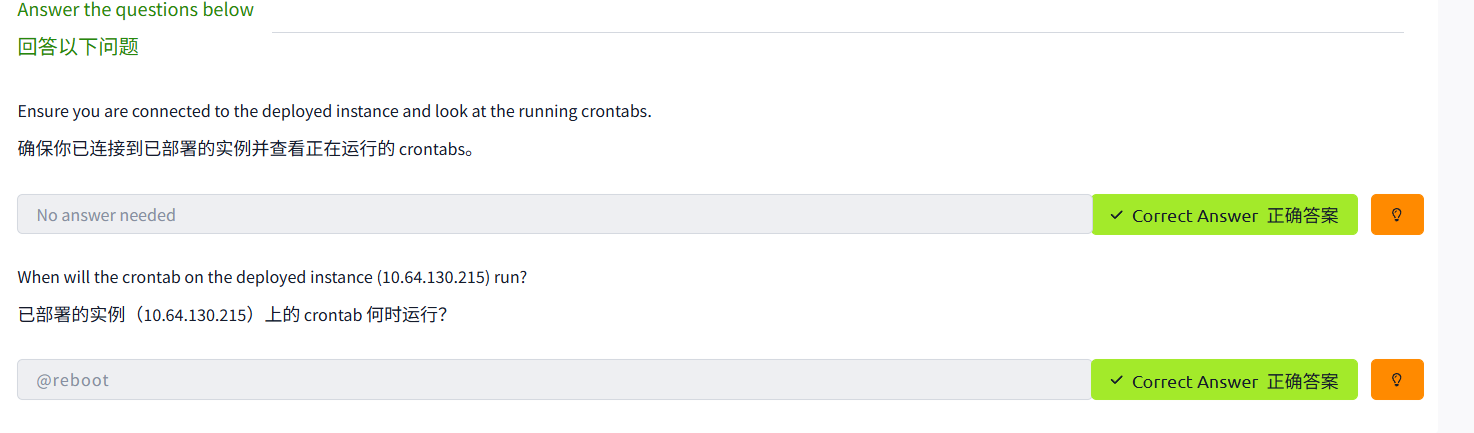Click the checkmark icon in the second Correct Answer button

point(1116,381)
